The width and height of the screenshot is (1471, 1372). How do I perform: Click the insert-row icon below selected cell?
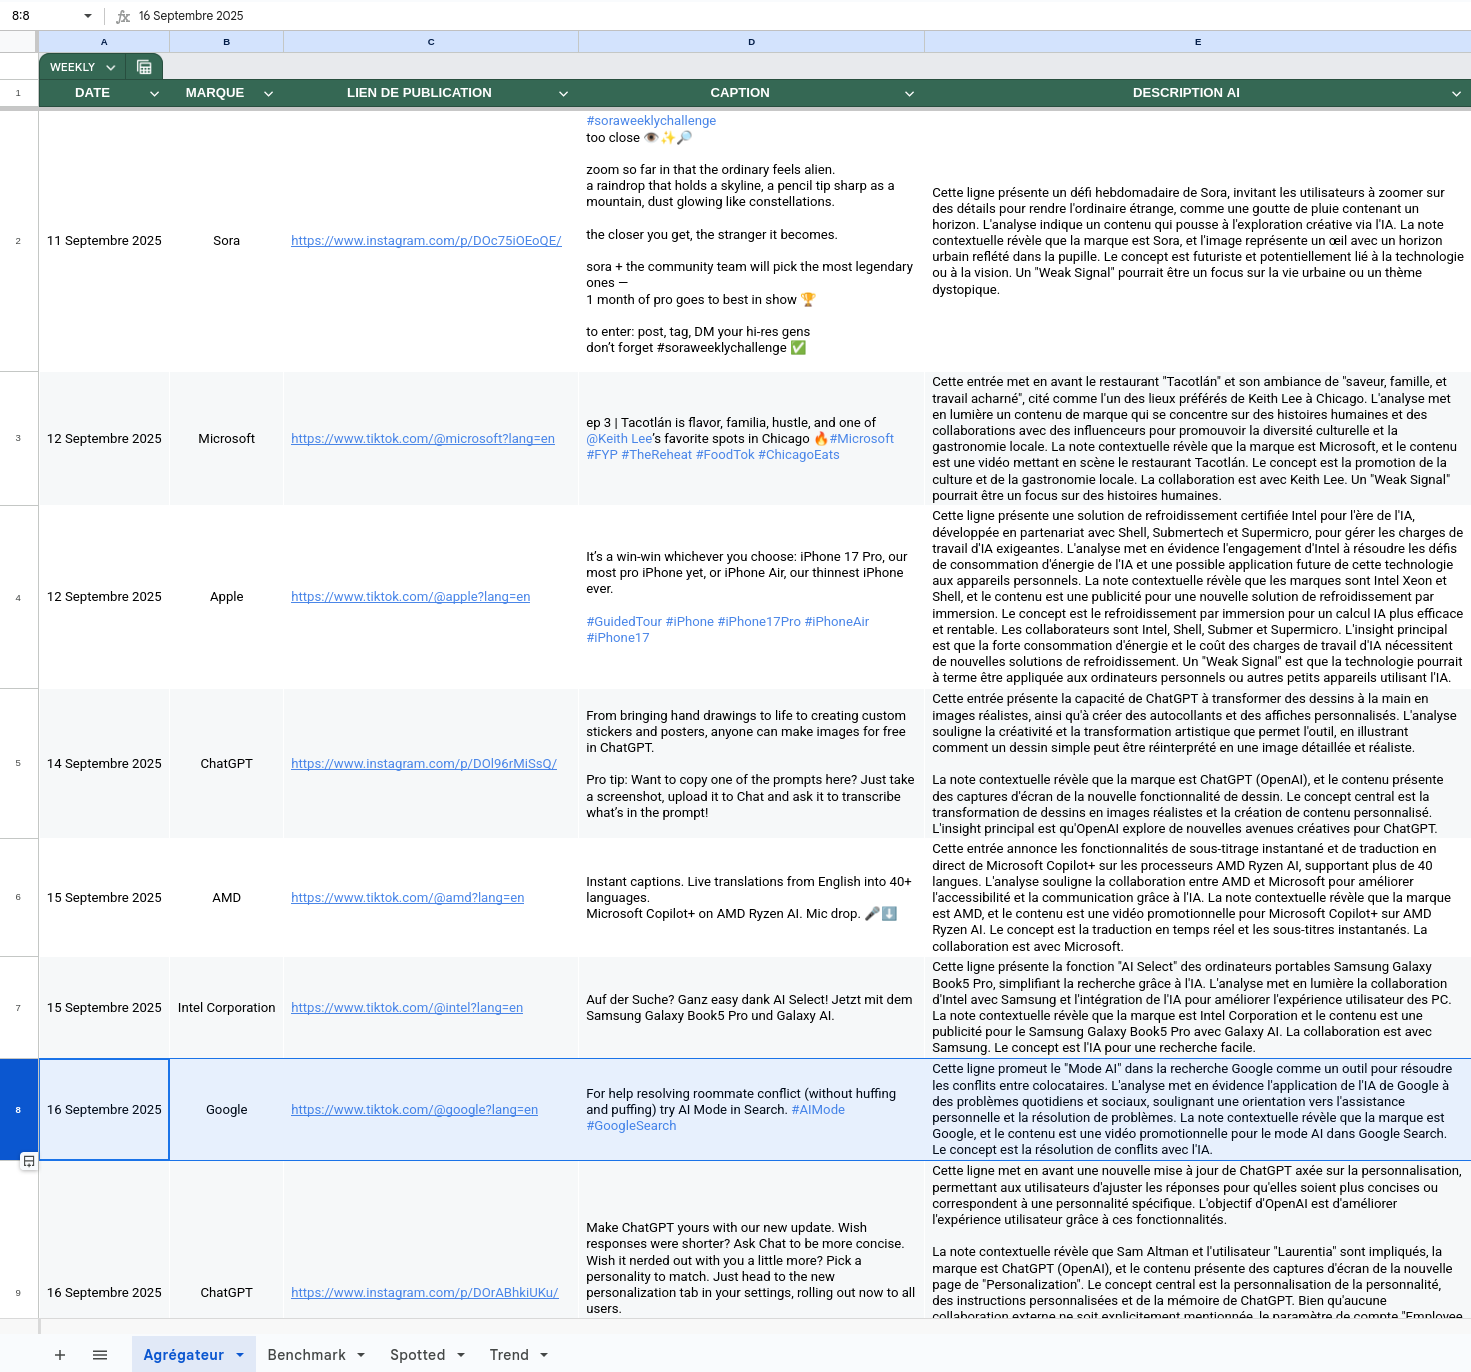point(29,1161)
